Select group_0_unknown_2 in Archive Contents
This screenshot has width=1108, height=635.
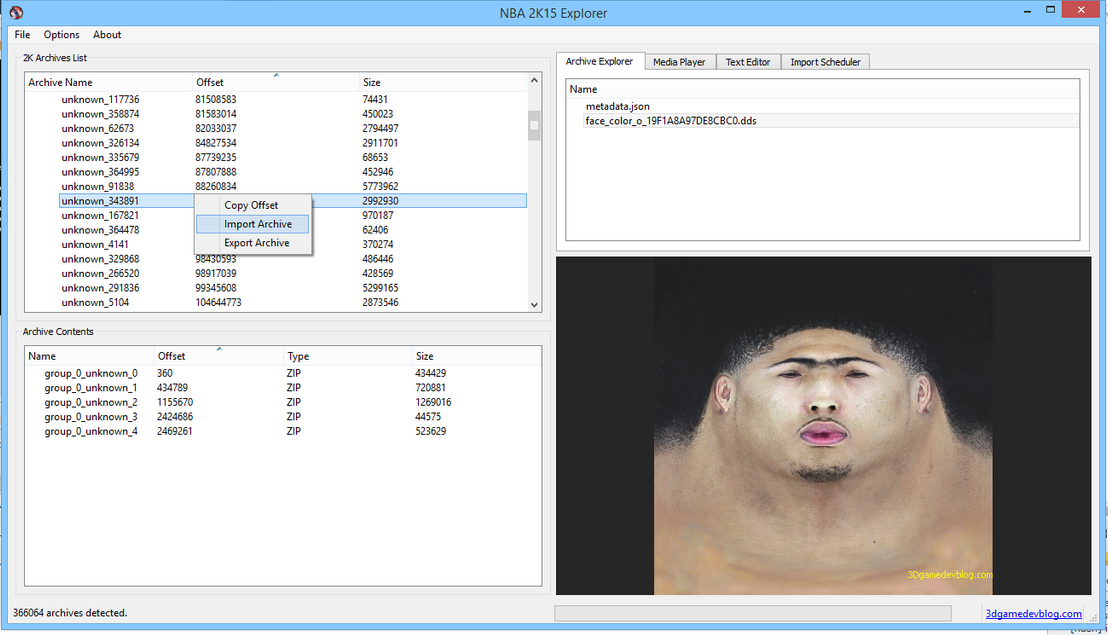click(91, 402)
